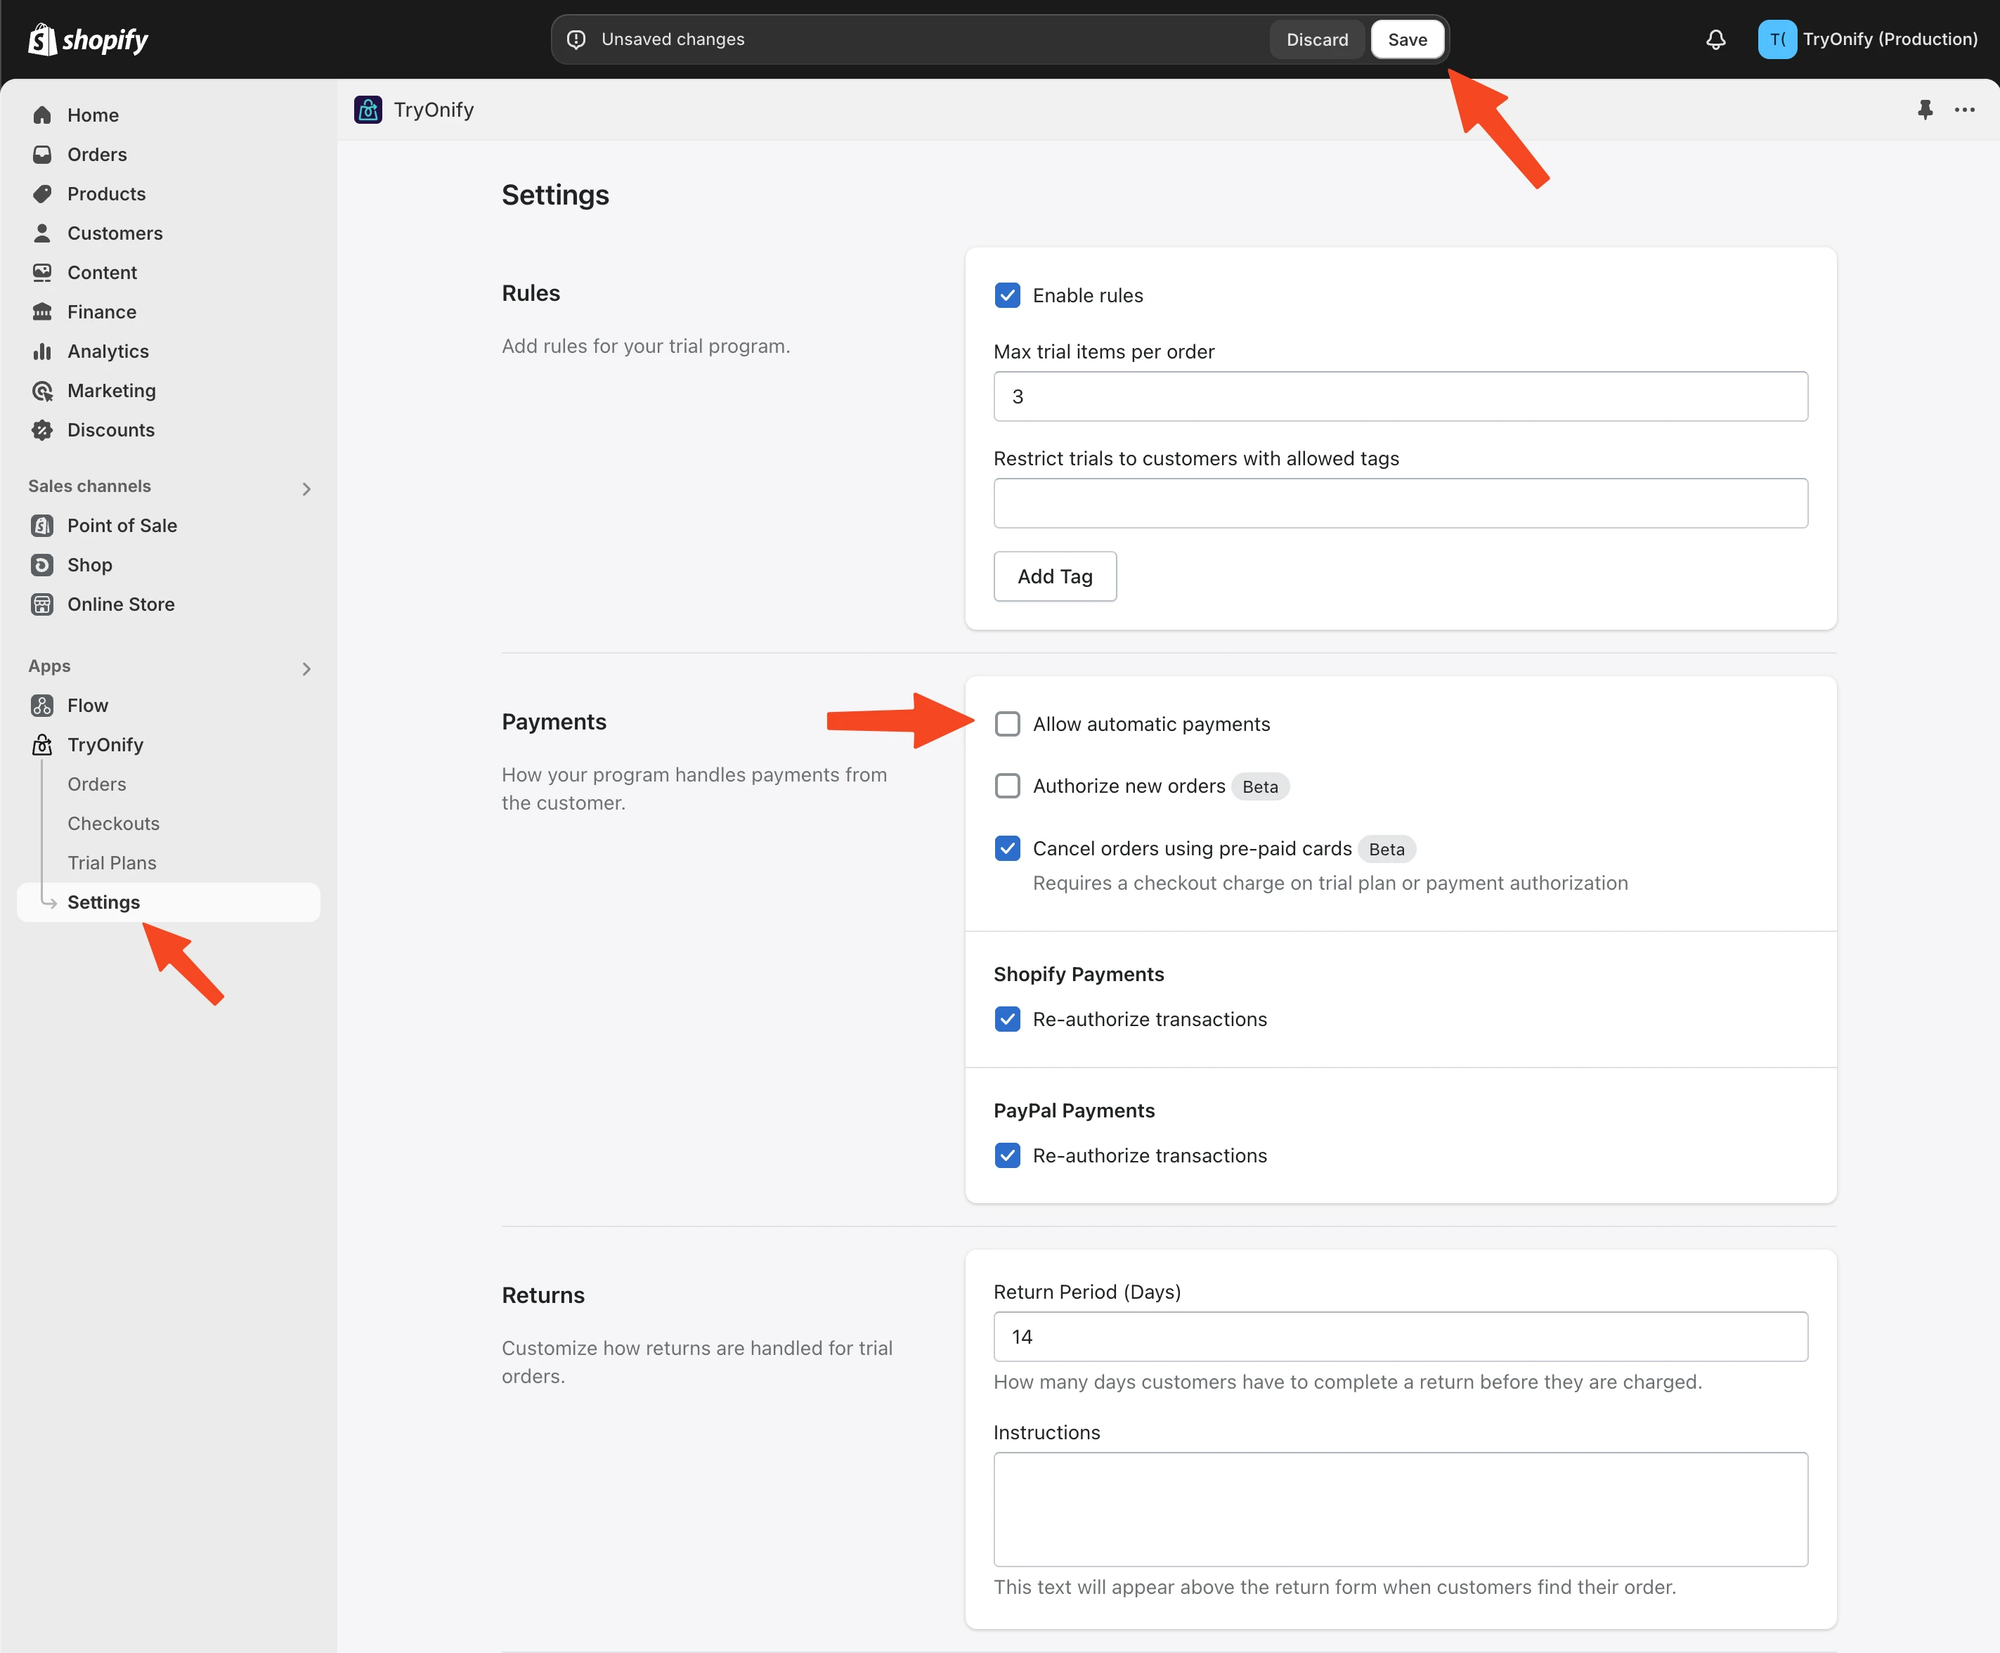
Task: Expand the Apps section chevron
Action: (306, 669)
